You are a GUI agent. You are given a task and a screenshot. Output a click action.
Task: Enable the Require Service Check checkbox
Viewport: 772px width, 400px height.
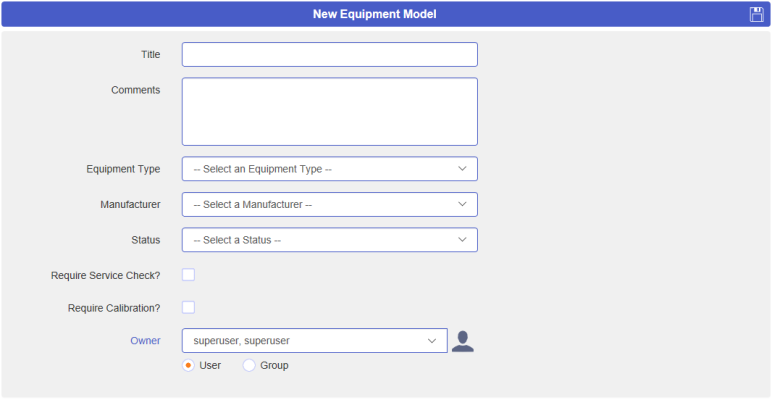click(188, 275)
